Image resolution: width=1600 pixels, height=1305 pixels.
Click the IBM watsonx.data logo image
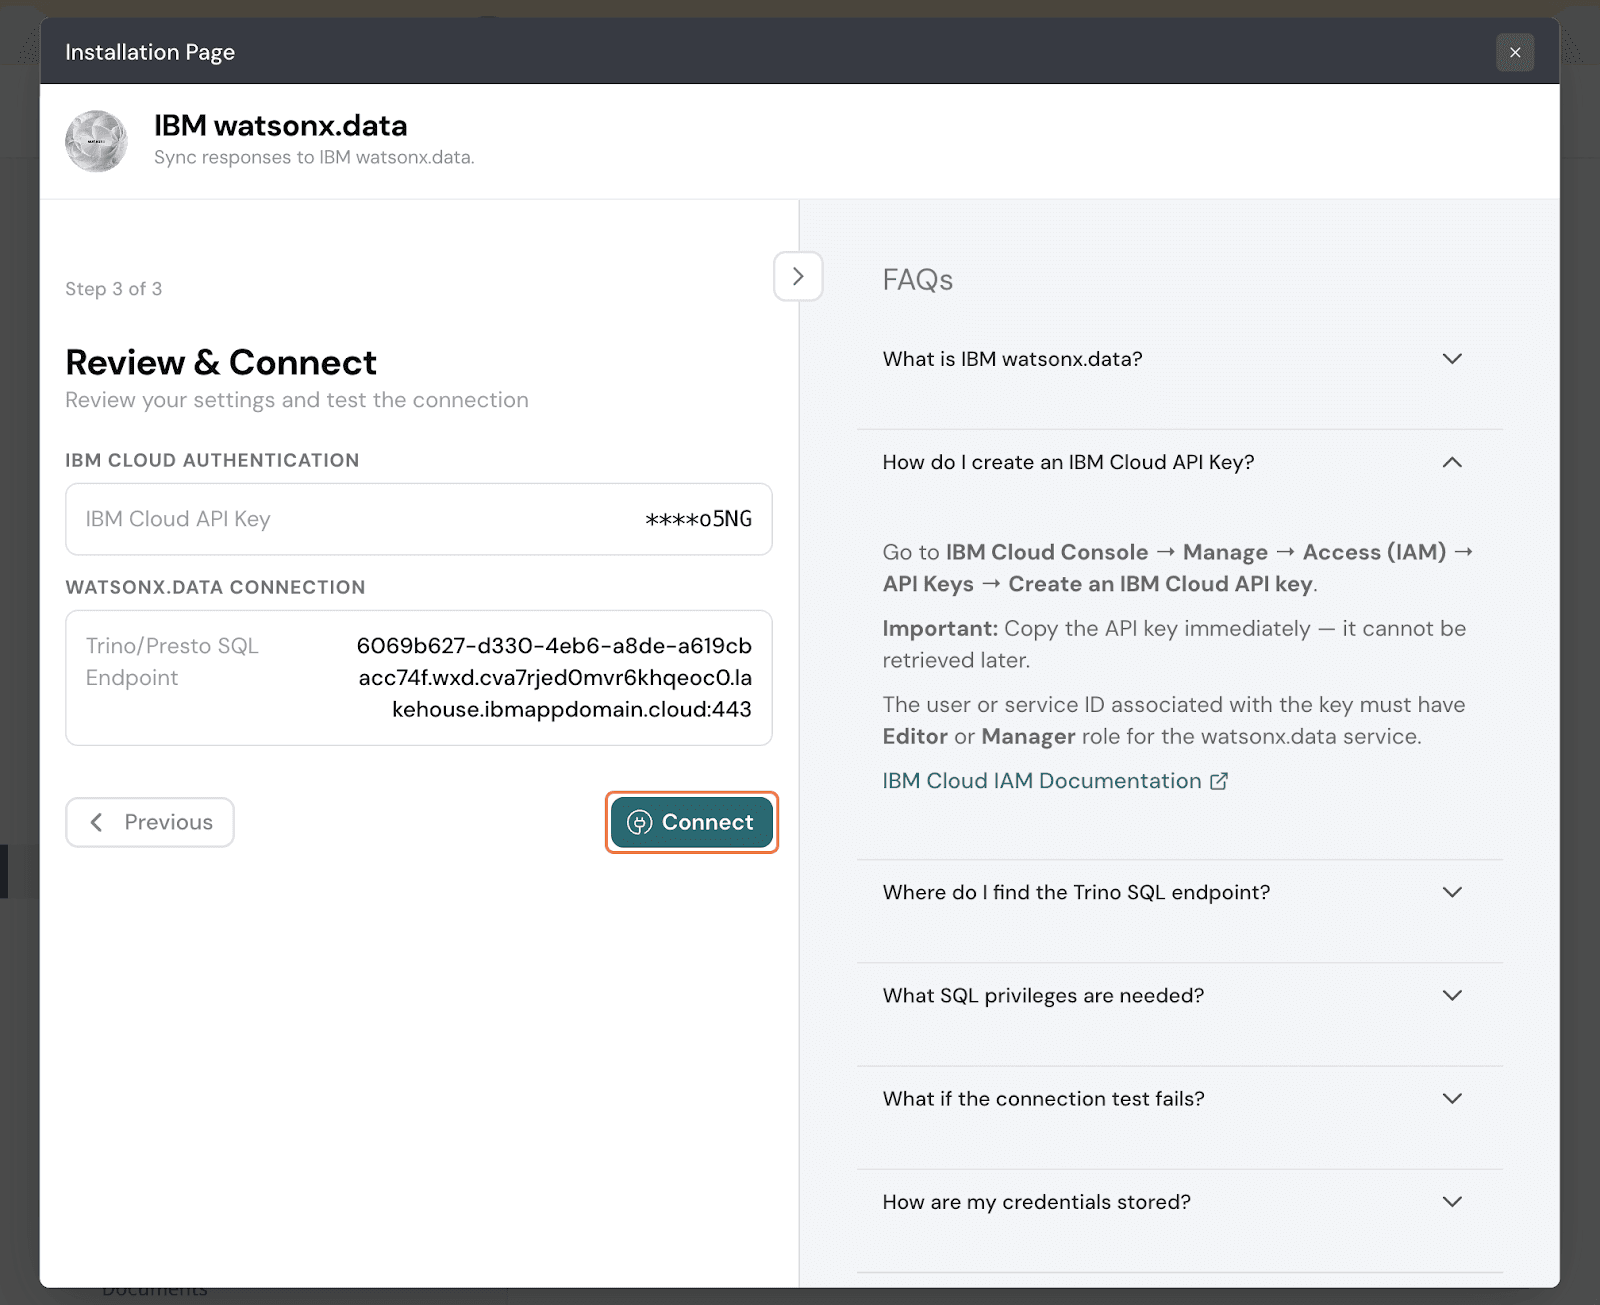(96, 141)
